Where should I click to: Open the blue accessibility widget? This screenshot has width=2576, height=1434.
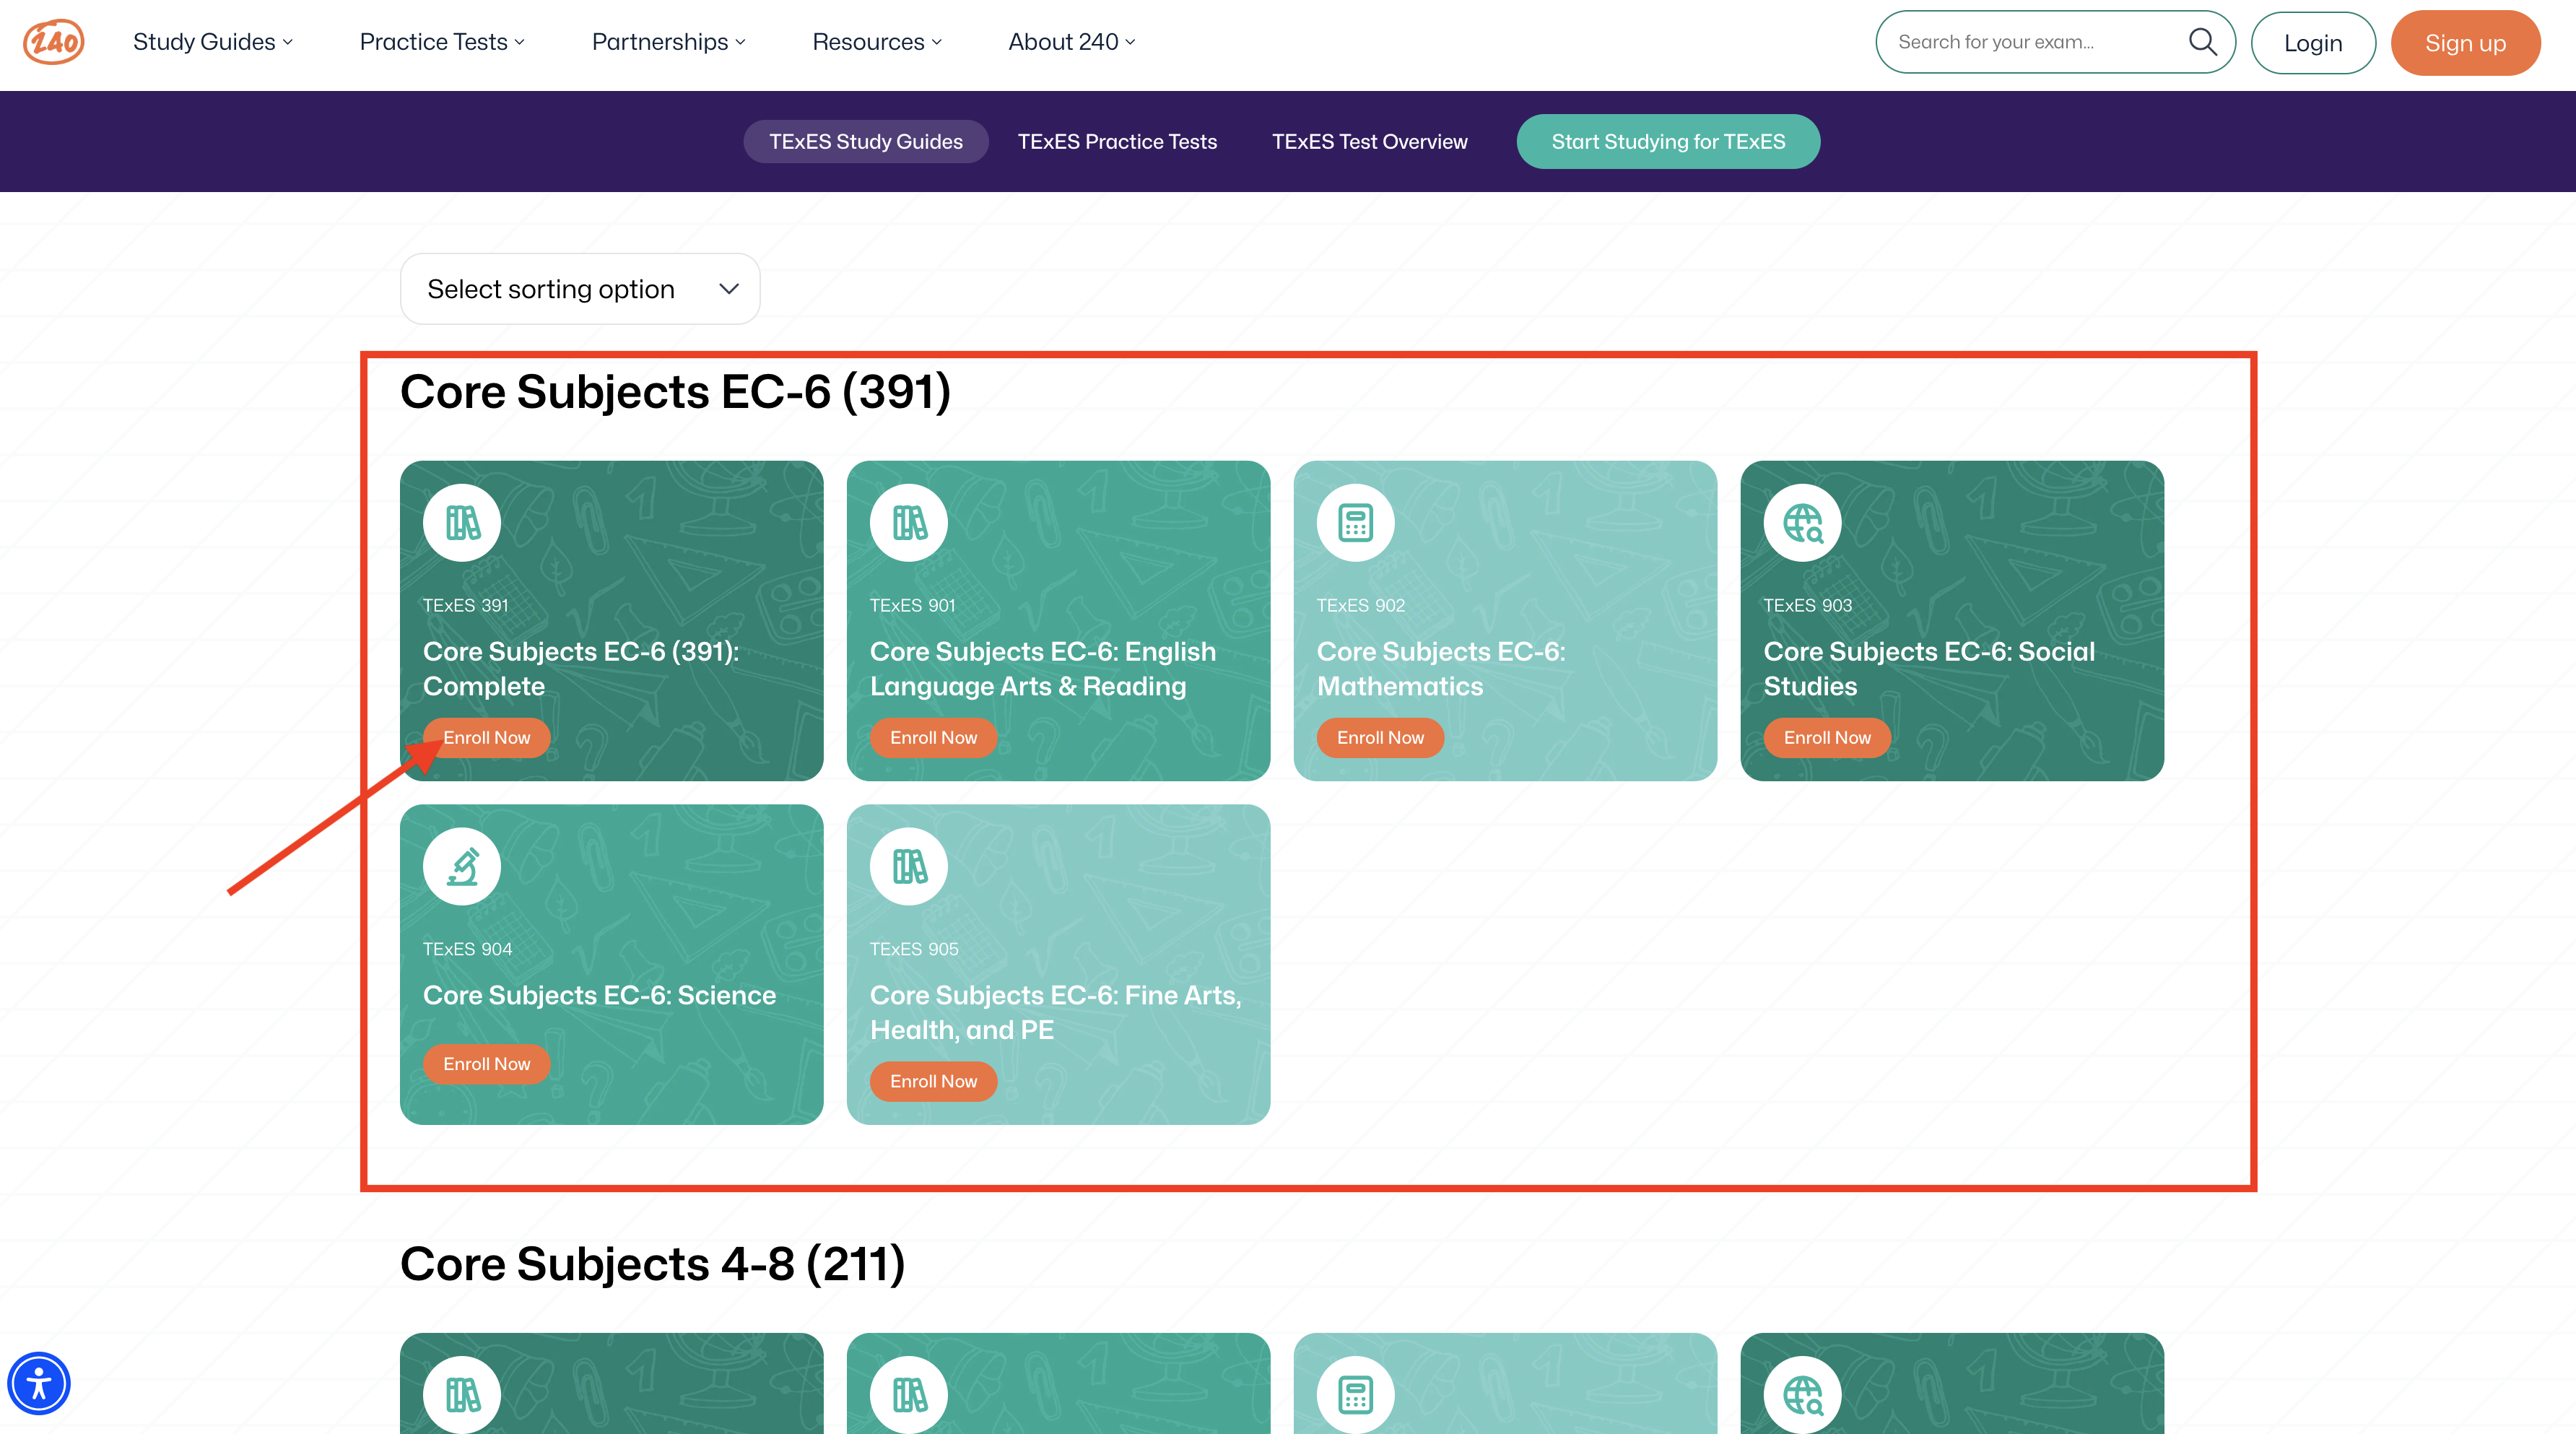coord(39,1383)
